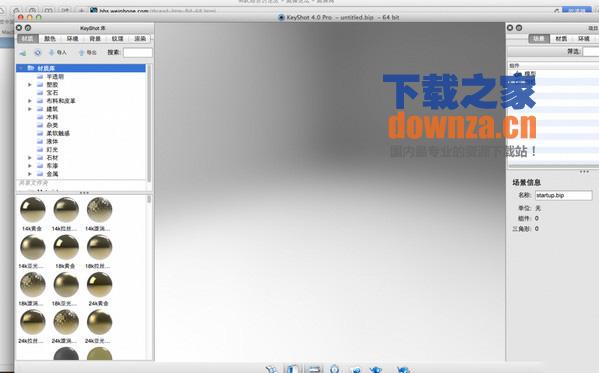
Task: Close the project panel on right
Action: click(510, 28)
